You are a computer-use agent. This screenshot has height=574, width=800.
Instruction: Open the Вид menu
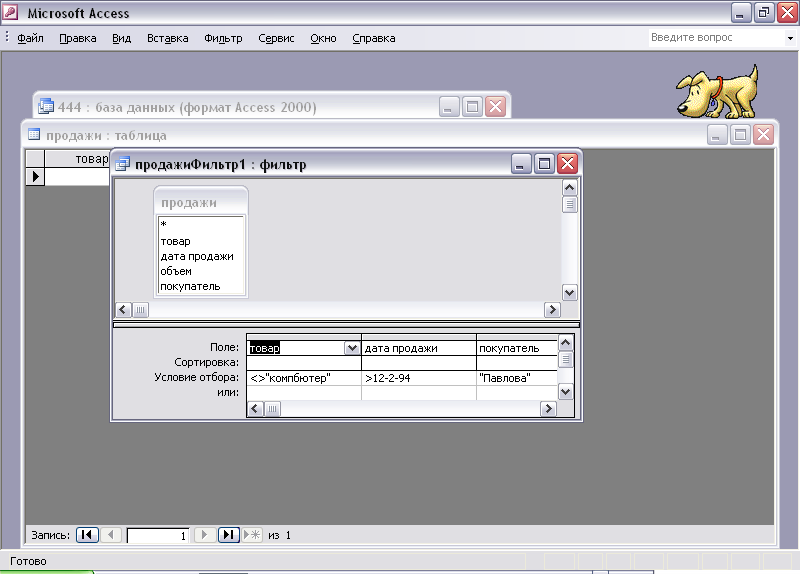click(121, 38)
